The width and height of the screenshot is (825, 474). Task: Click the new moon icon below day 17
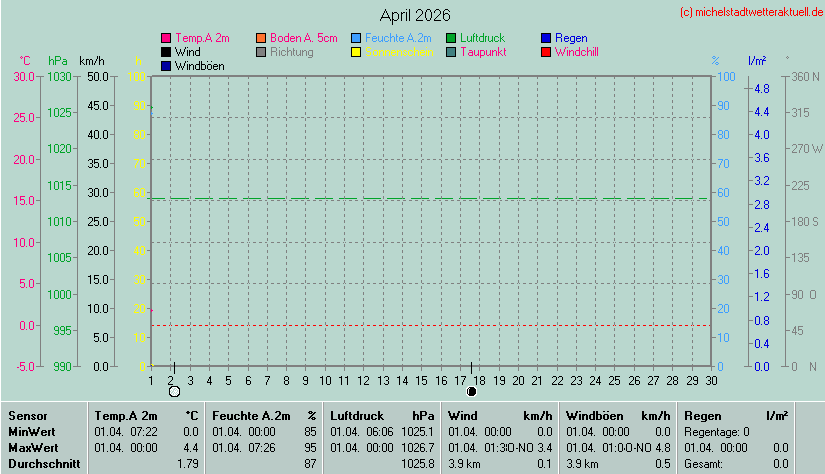click(x=471, y=391)
